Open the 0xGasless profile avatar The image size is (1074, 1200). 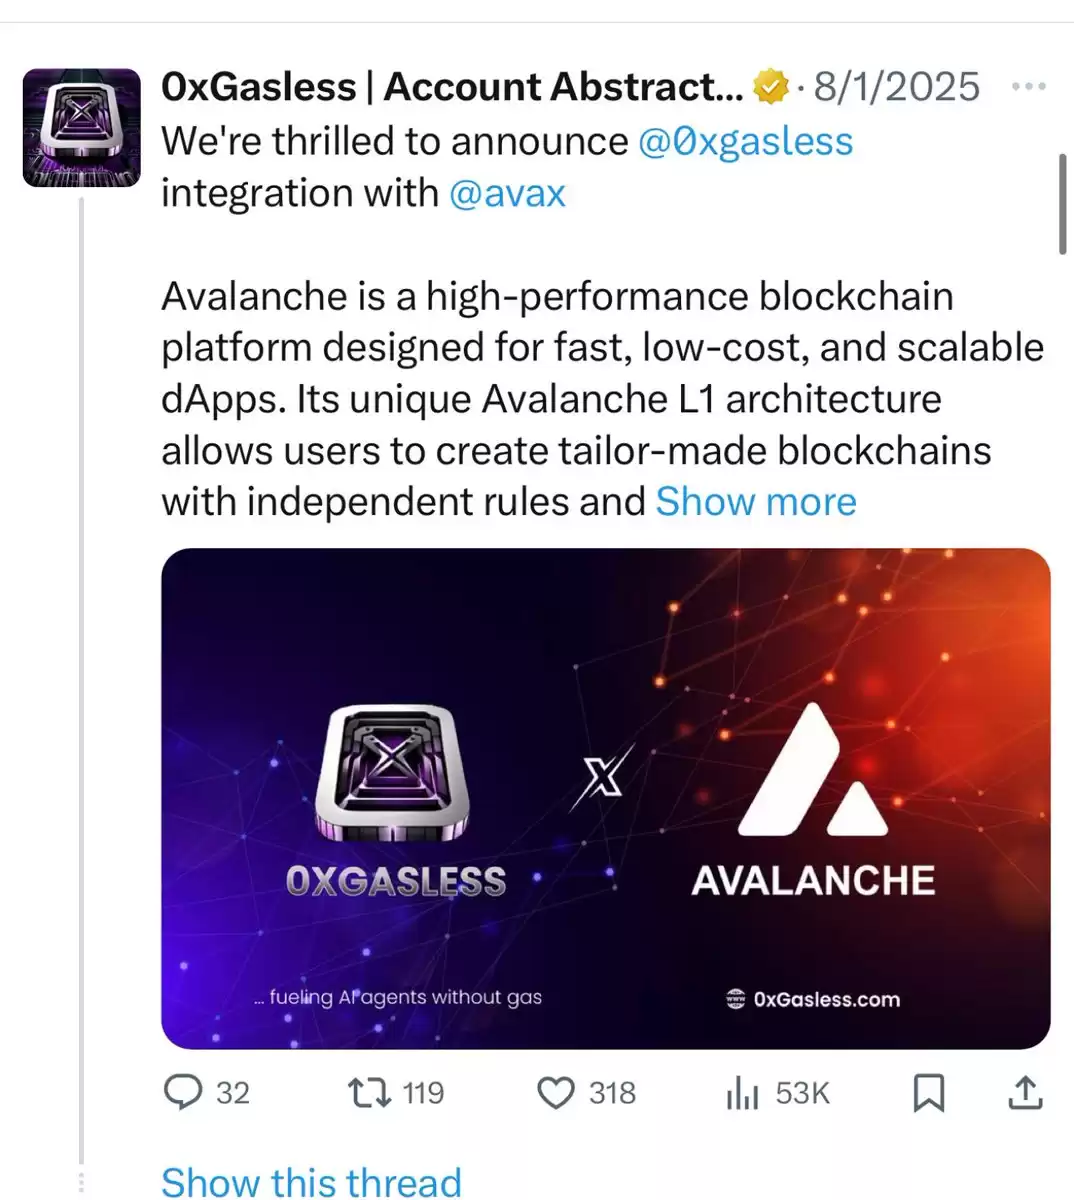82,128
